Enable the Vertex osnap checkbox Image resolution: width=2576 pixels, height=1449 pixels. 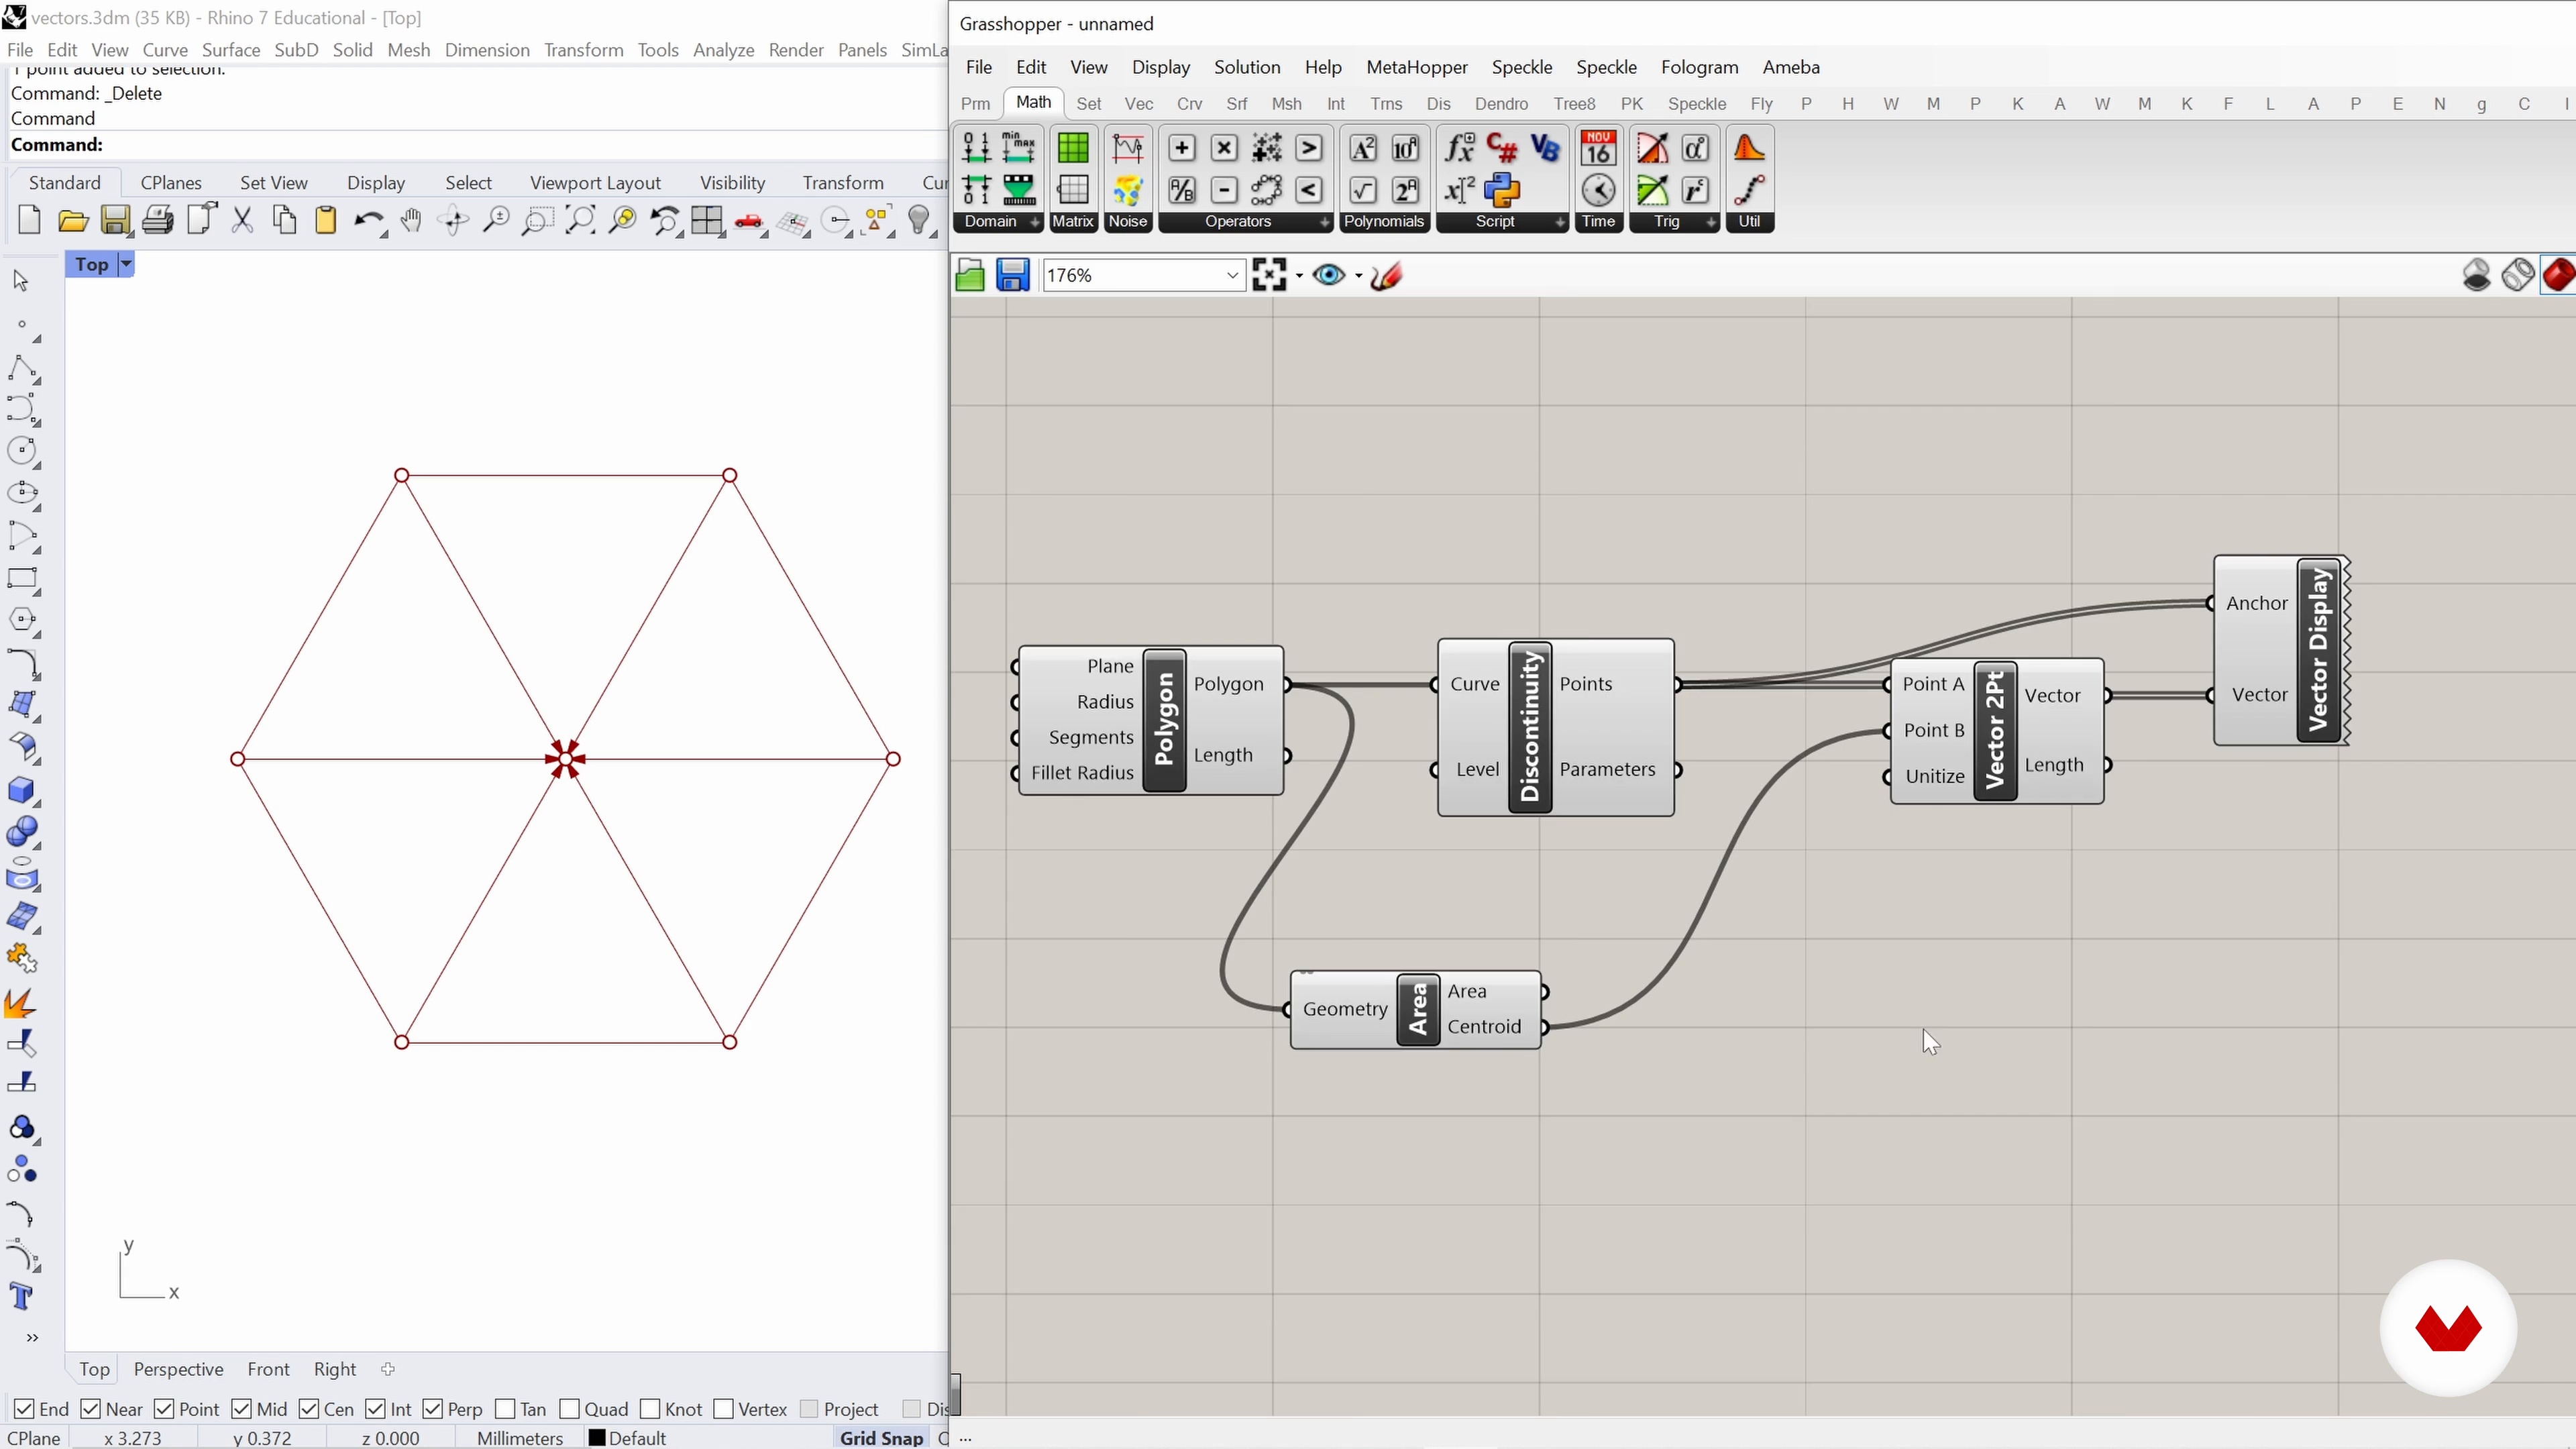(724, 1409)
